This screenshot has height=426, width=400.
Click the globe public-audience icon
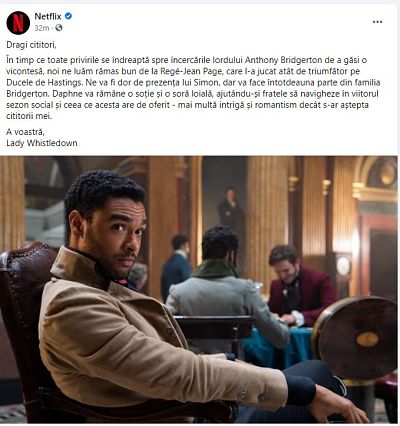click(x=59, y=28)
